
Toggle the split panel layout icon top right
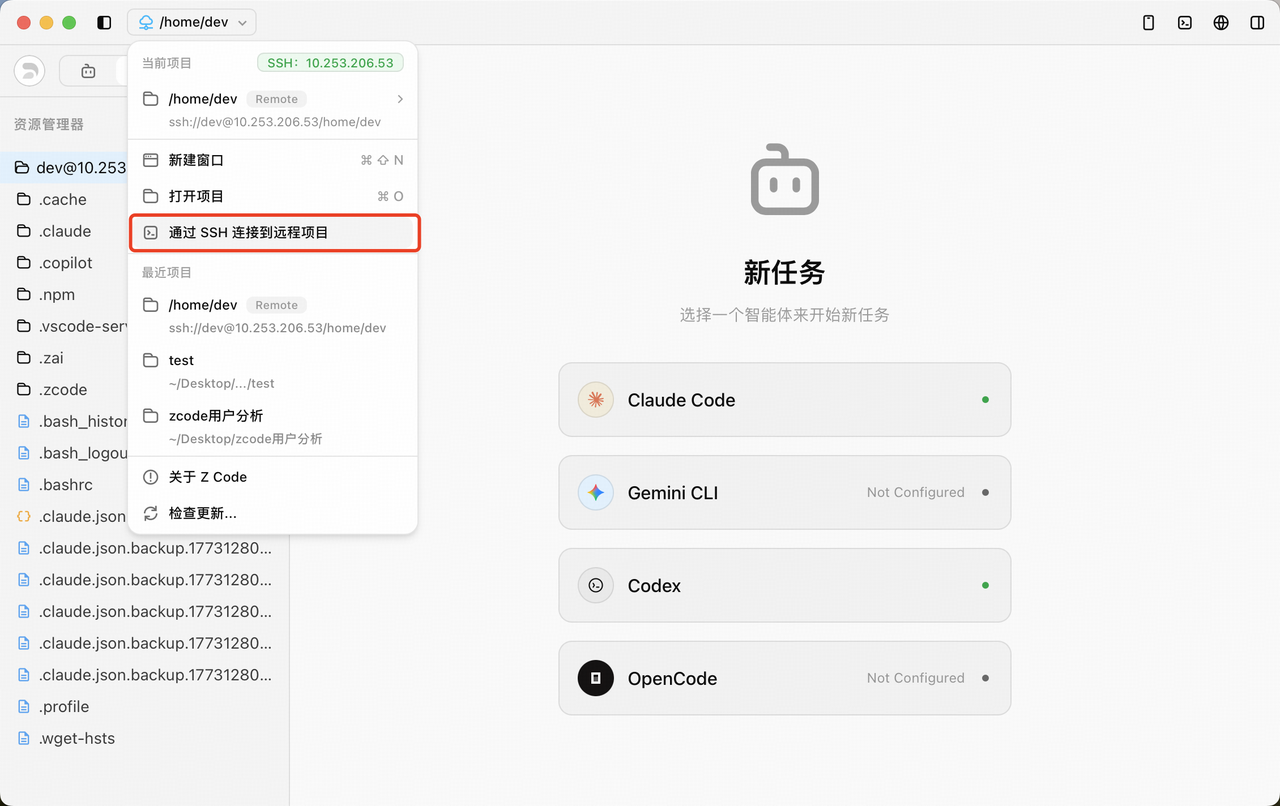coord(1257,21)
